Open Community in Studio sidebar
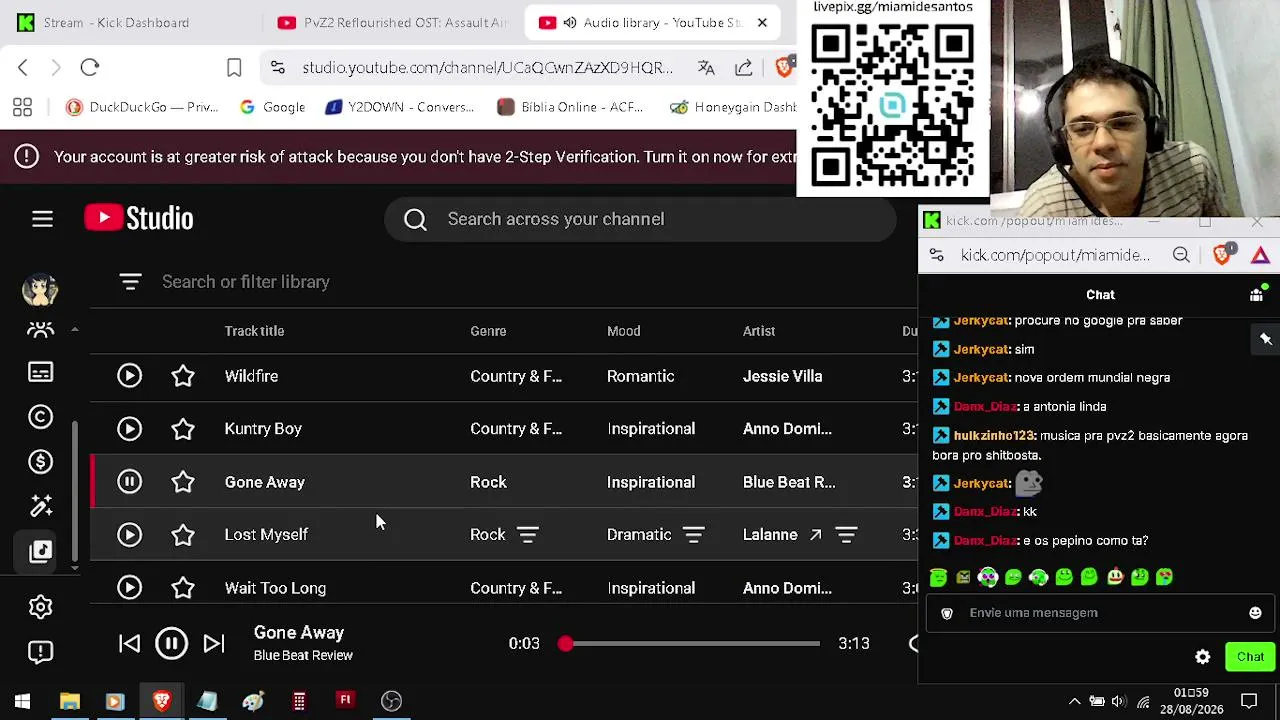The height and width of the screenshot is (720, 1280). 40,330
